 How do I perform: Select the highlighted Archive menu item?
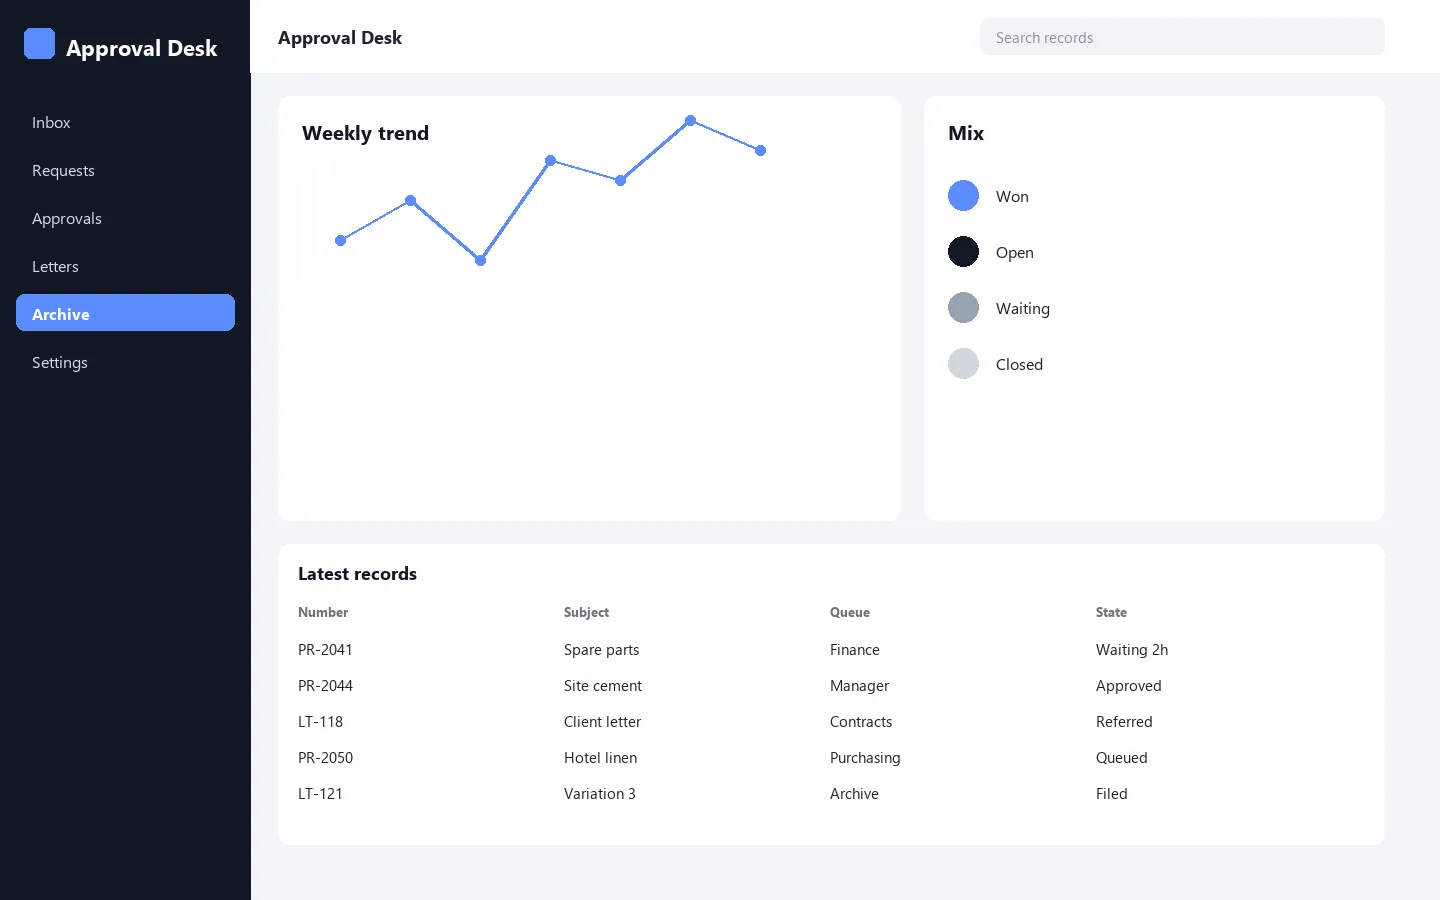tap(125, 313)
